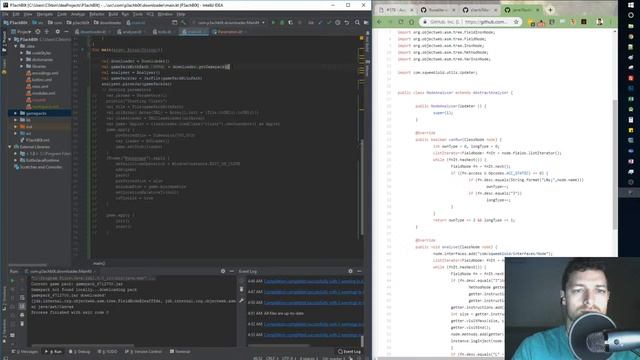This screenshot has width=640, height=360.
Task: Open the 4:46 AM compilation completed link
Action: click(313, 281)
